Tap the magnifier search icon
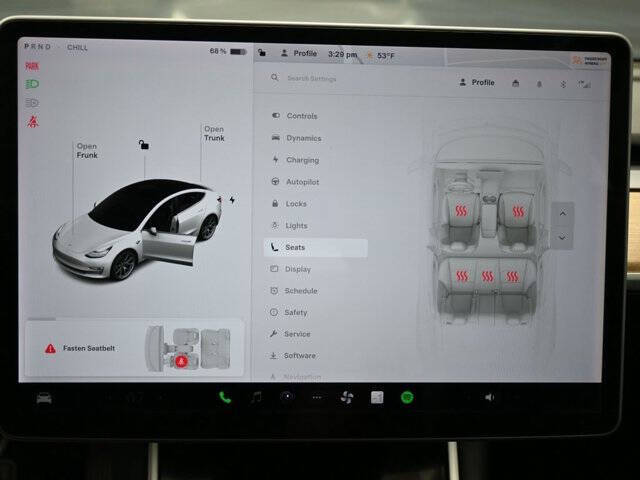 pos(275,77)
